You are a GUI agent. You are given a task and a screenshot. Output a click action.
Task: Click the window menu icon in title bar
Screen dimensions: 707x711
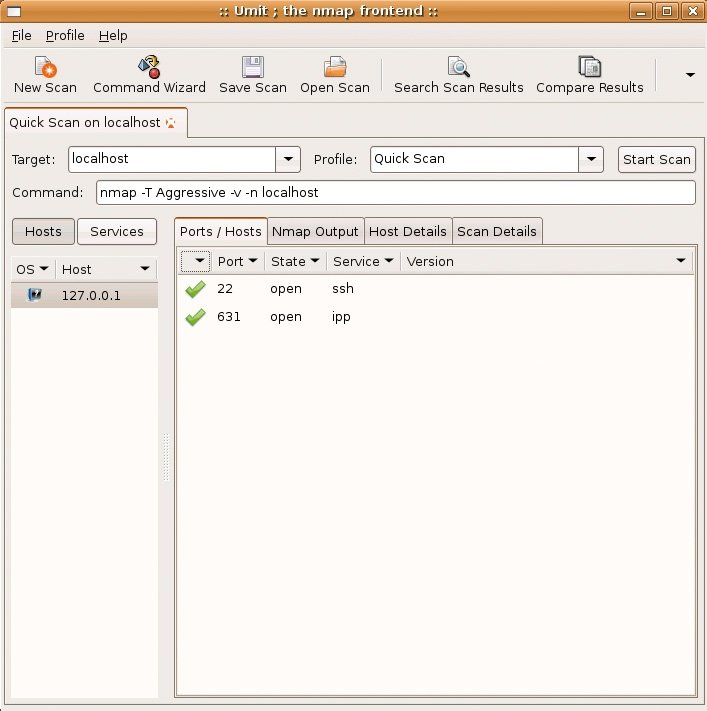click(14, 11)
